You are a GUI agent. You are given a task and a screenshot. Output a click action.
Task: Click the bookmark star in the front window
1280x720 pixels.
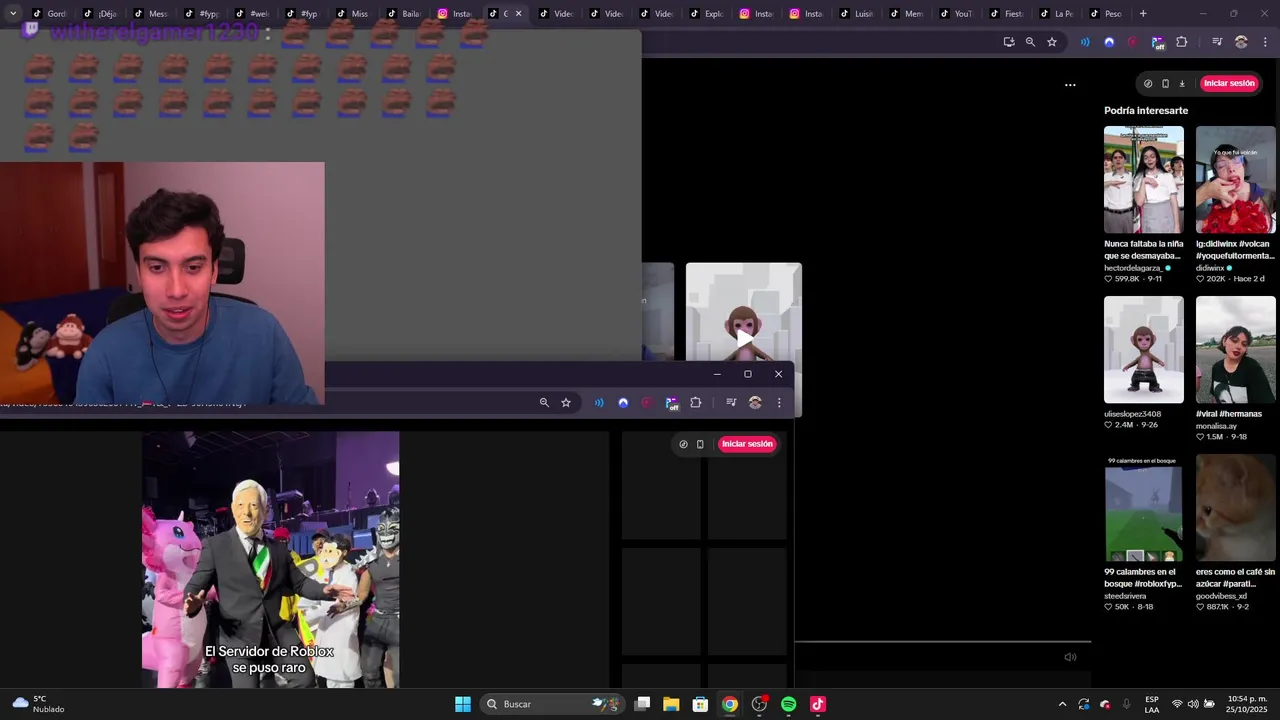(566, 402)
